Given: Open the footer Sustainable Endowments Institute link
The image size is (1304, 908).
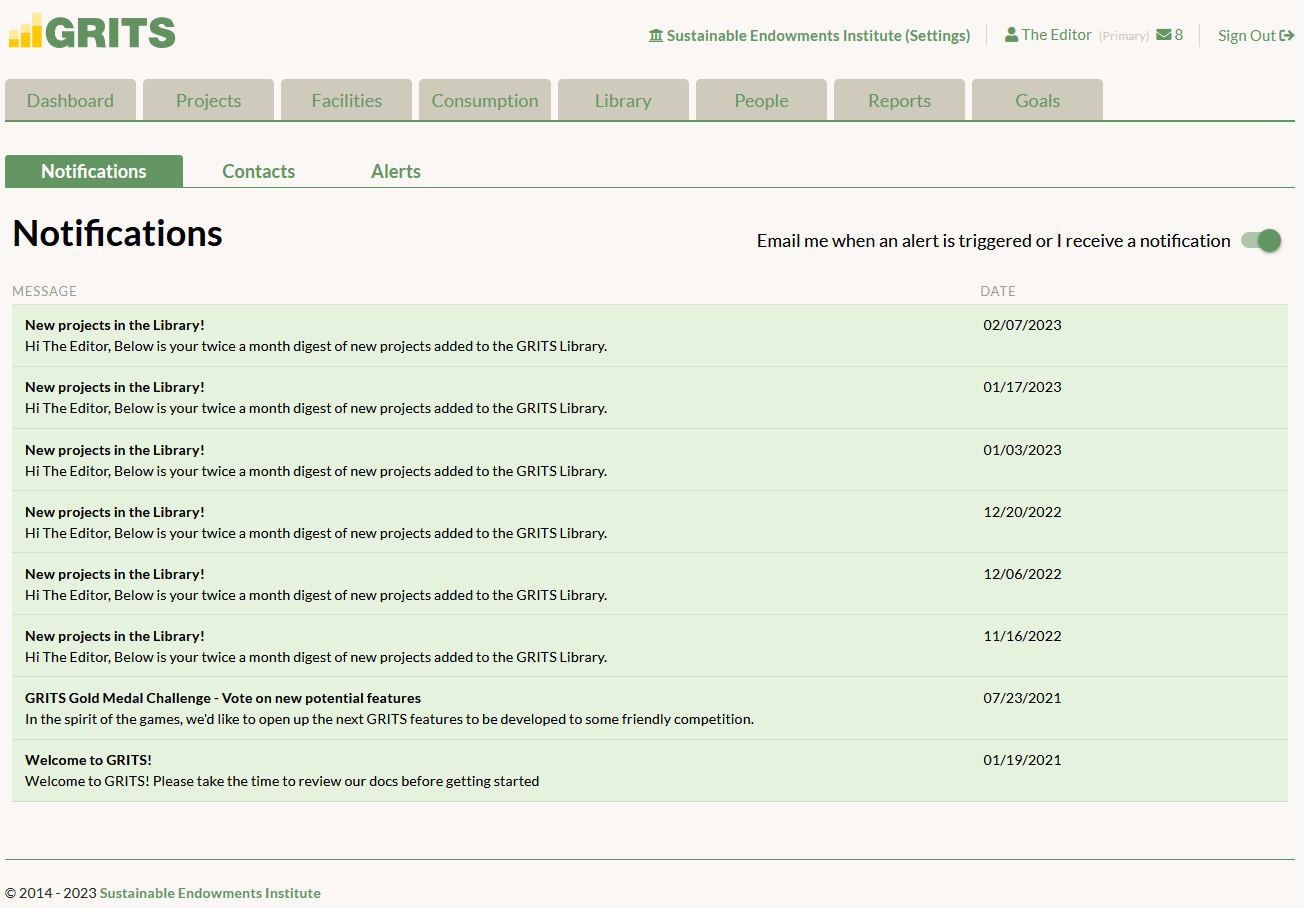Looking at the screenshot, I should tap(210, 893).
